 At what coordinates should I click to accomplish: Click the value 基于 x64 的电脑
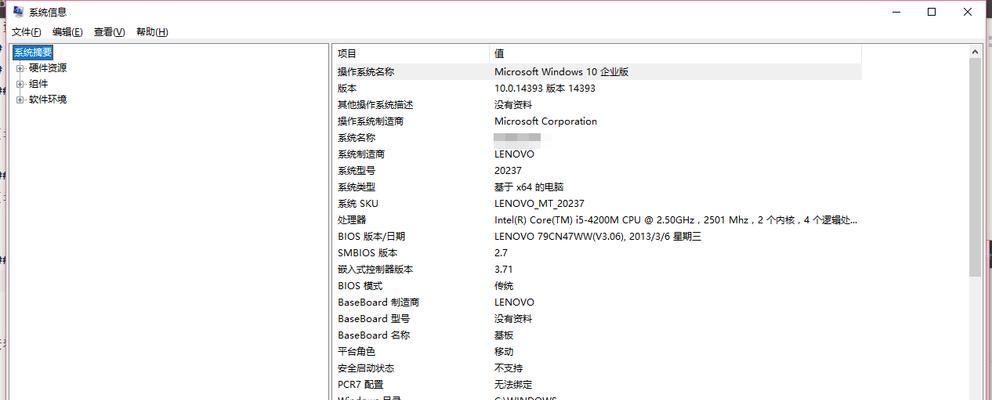click(529, 187)
